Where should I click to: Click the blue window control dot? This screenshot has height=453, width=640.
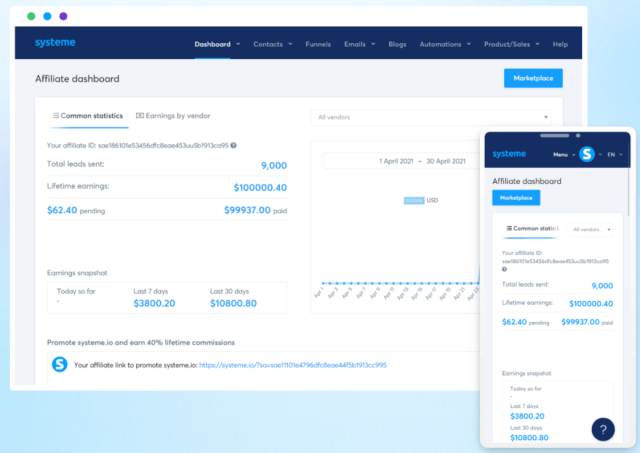coord(47,16)
